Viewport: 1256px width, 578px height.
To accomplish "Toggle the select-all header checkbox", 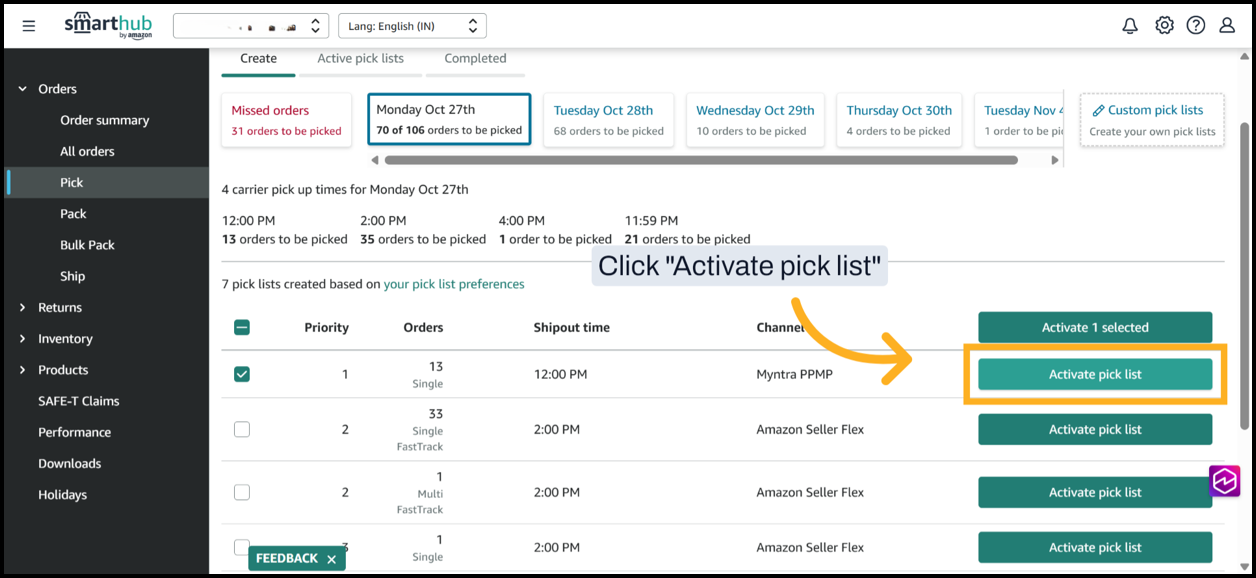I will pyautogui.click(x=242, y=327).
